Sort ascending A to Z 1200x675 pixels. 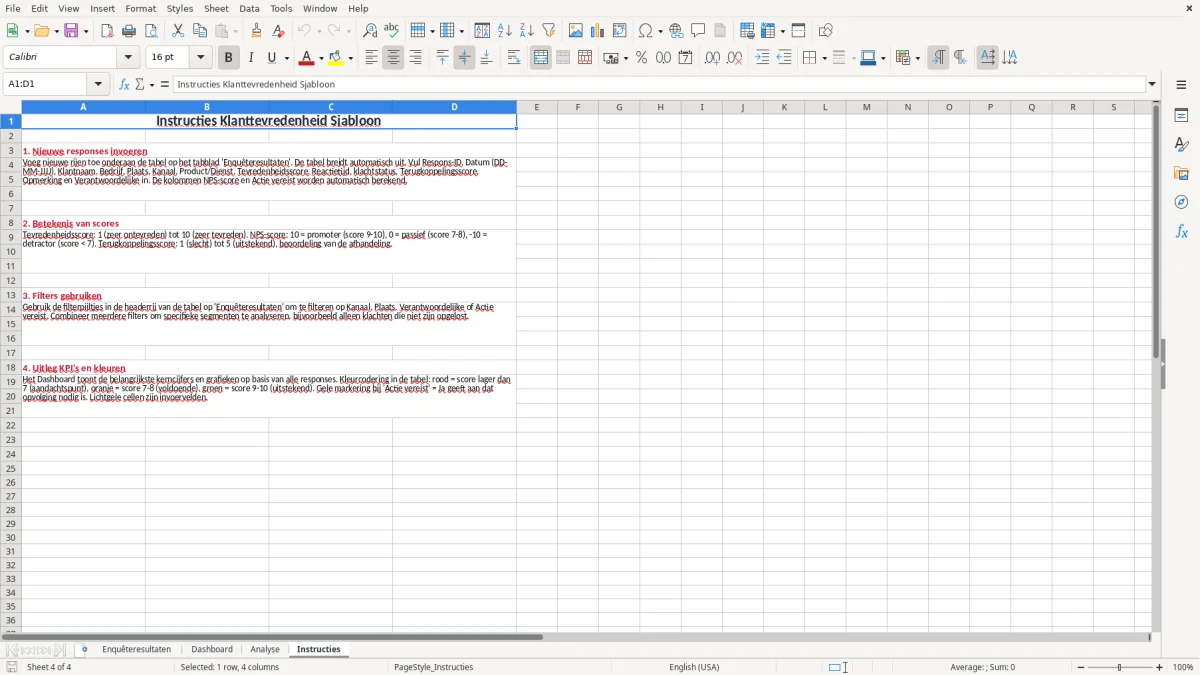[505, 31]
